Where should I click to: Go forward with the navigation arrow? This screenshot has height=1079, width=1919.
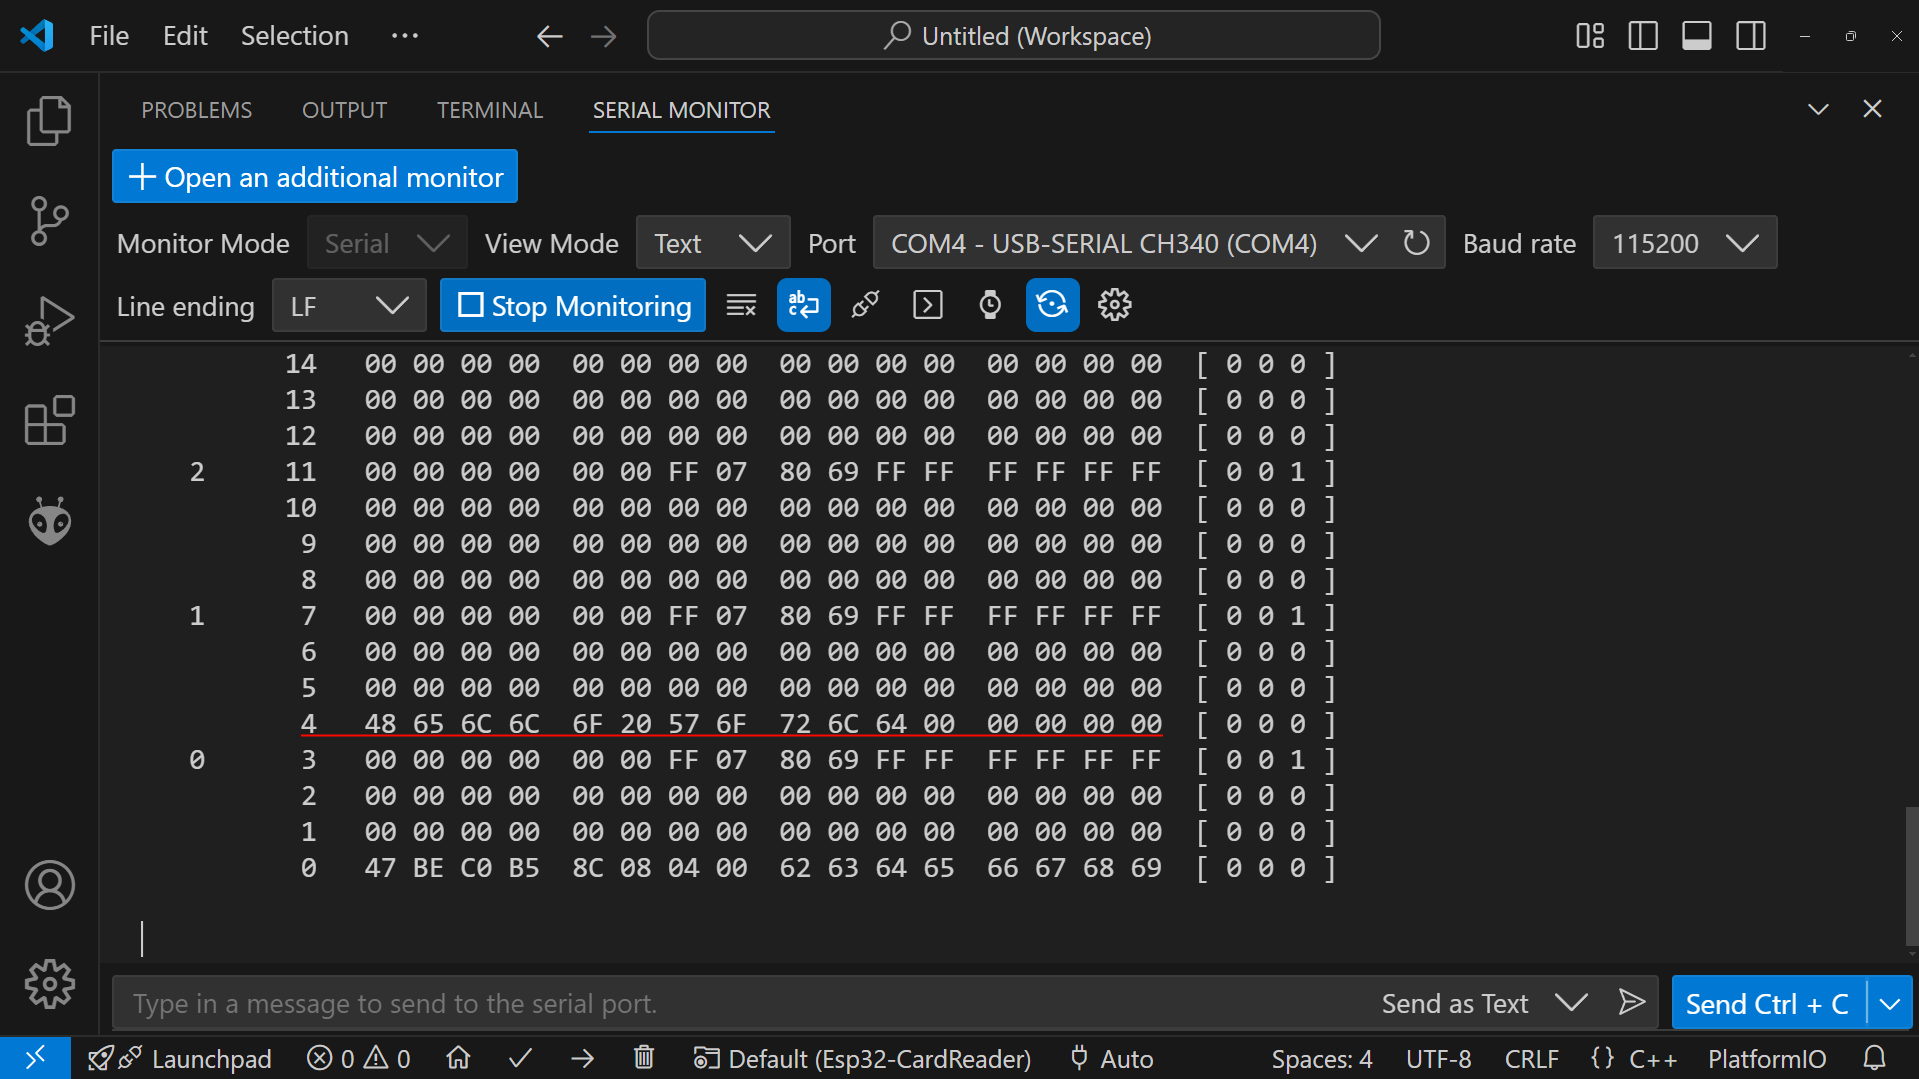click(603, 36)
